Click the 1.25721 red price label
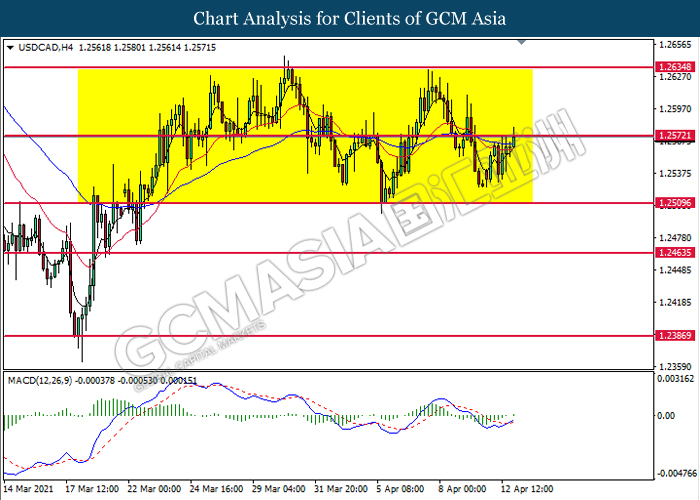The width and height of the screenshot is (700, 500). click(x=675, y=135)
